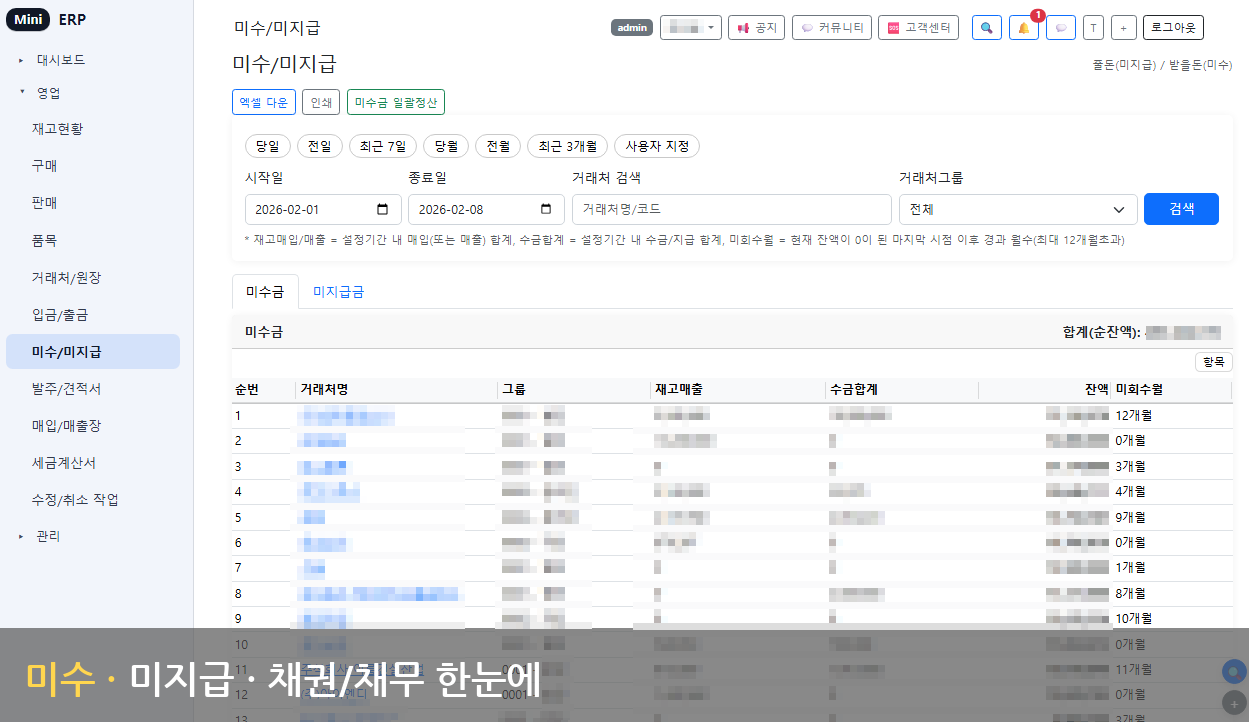Click the T text size button

pyautogui.click(x=1093, y=28)
